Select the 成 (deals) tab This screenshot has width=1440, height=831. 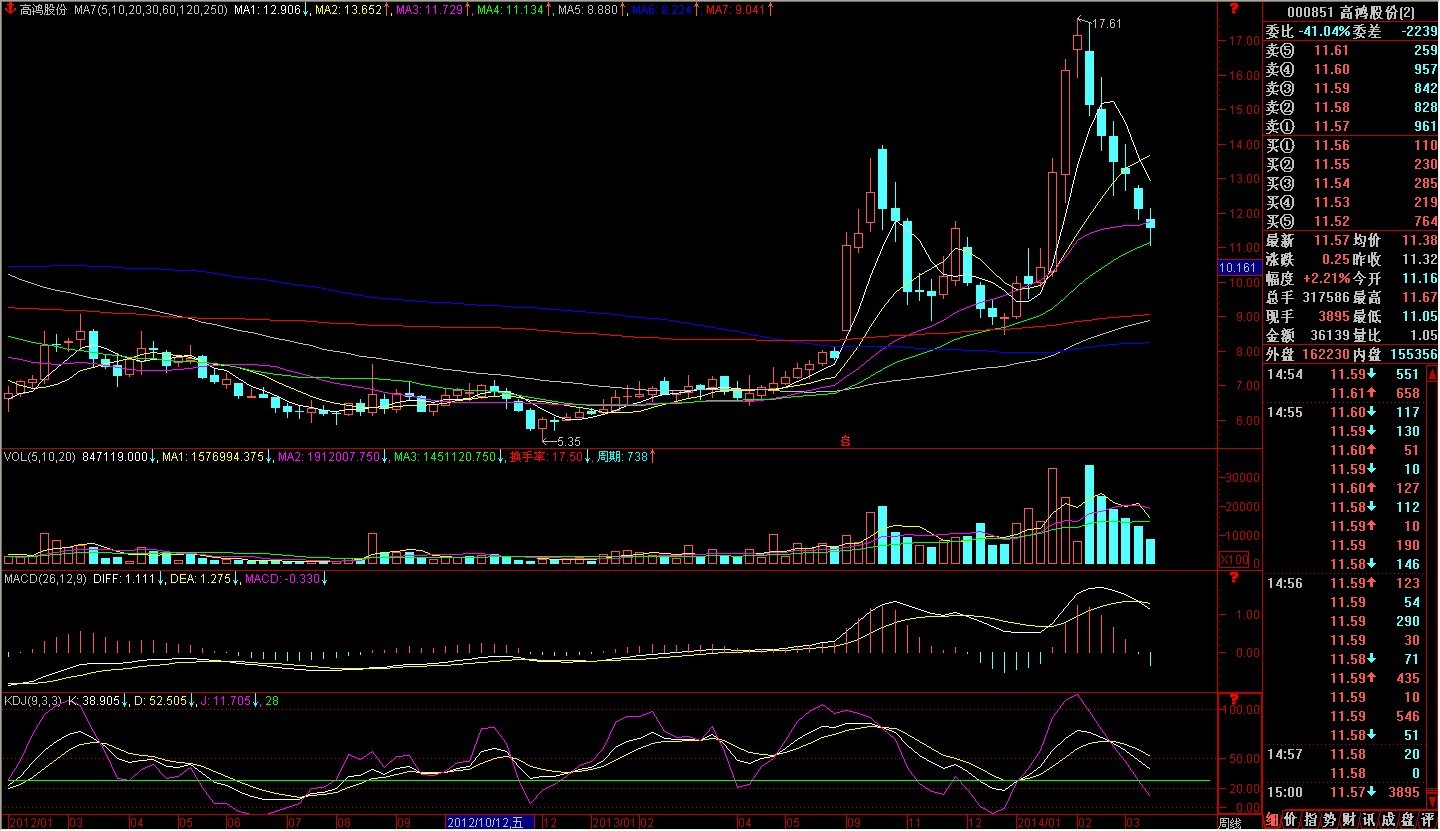[x=1388, y=820]
